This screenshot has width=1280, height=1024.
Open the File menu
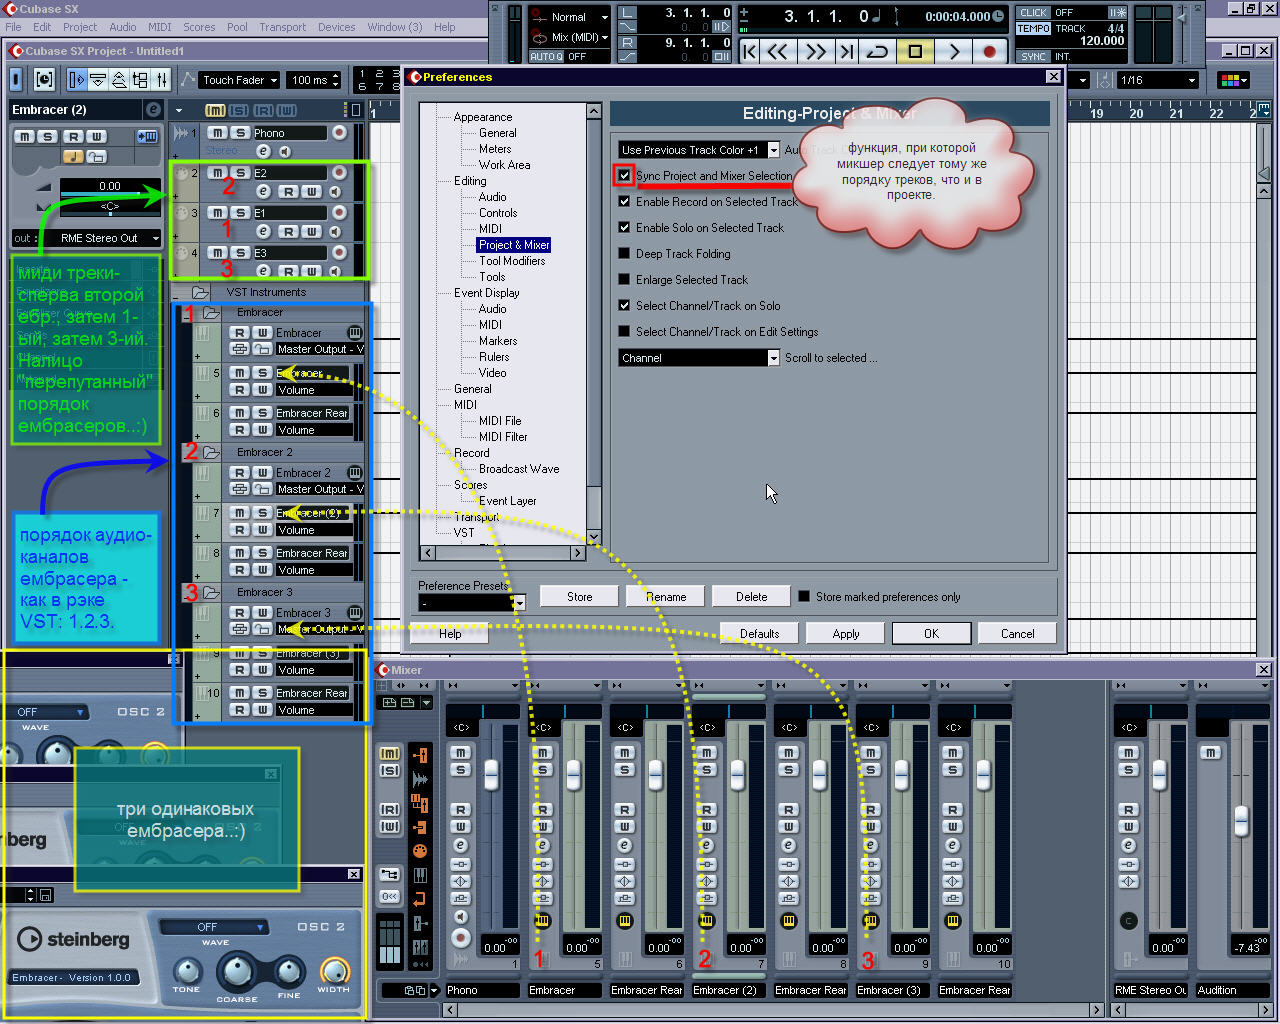click(14, 27)
